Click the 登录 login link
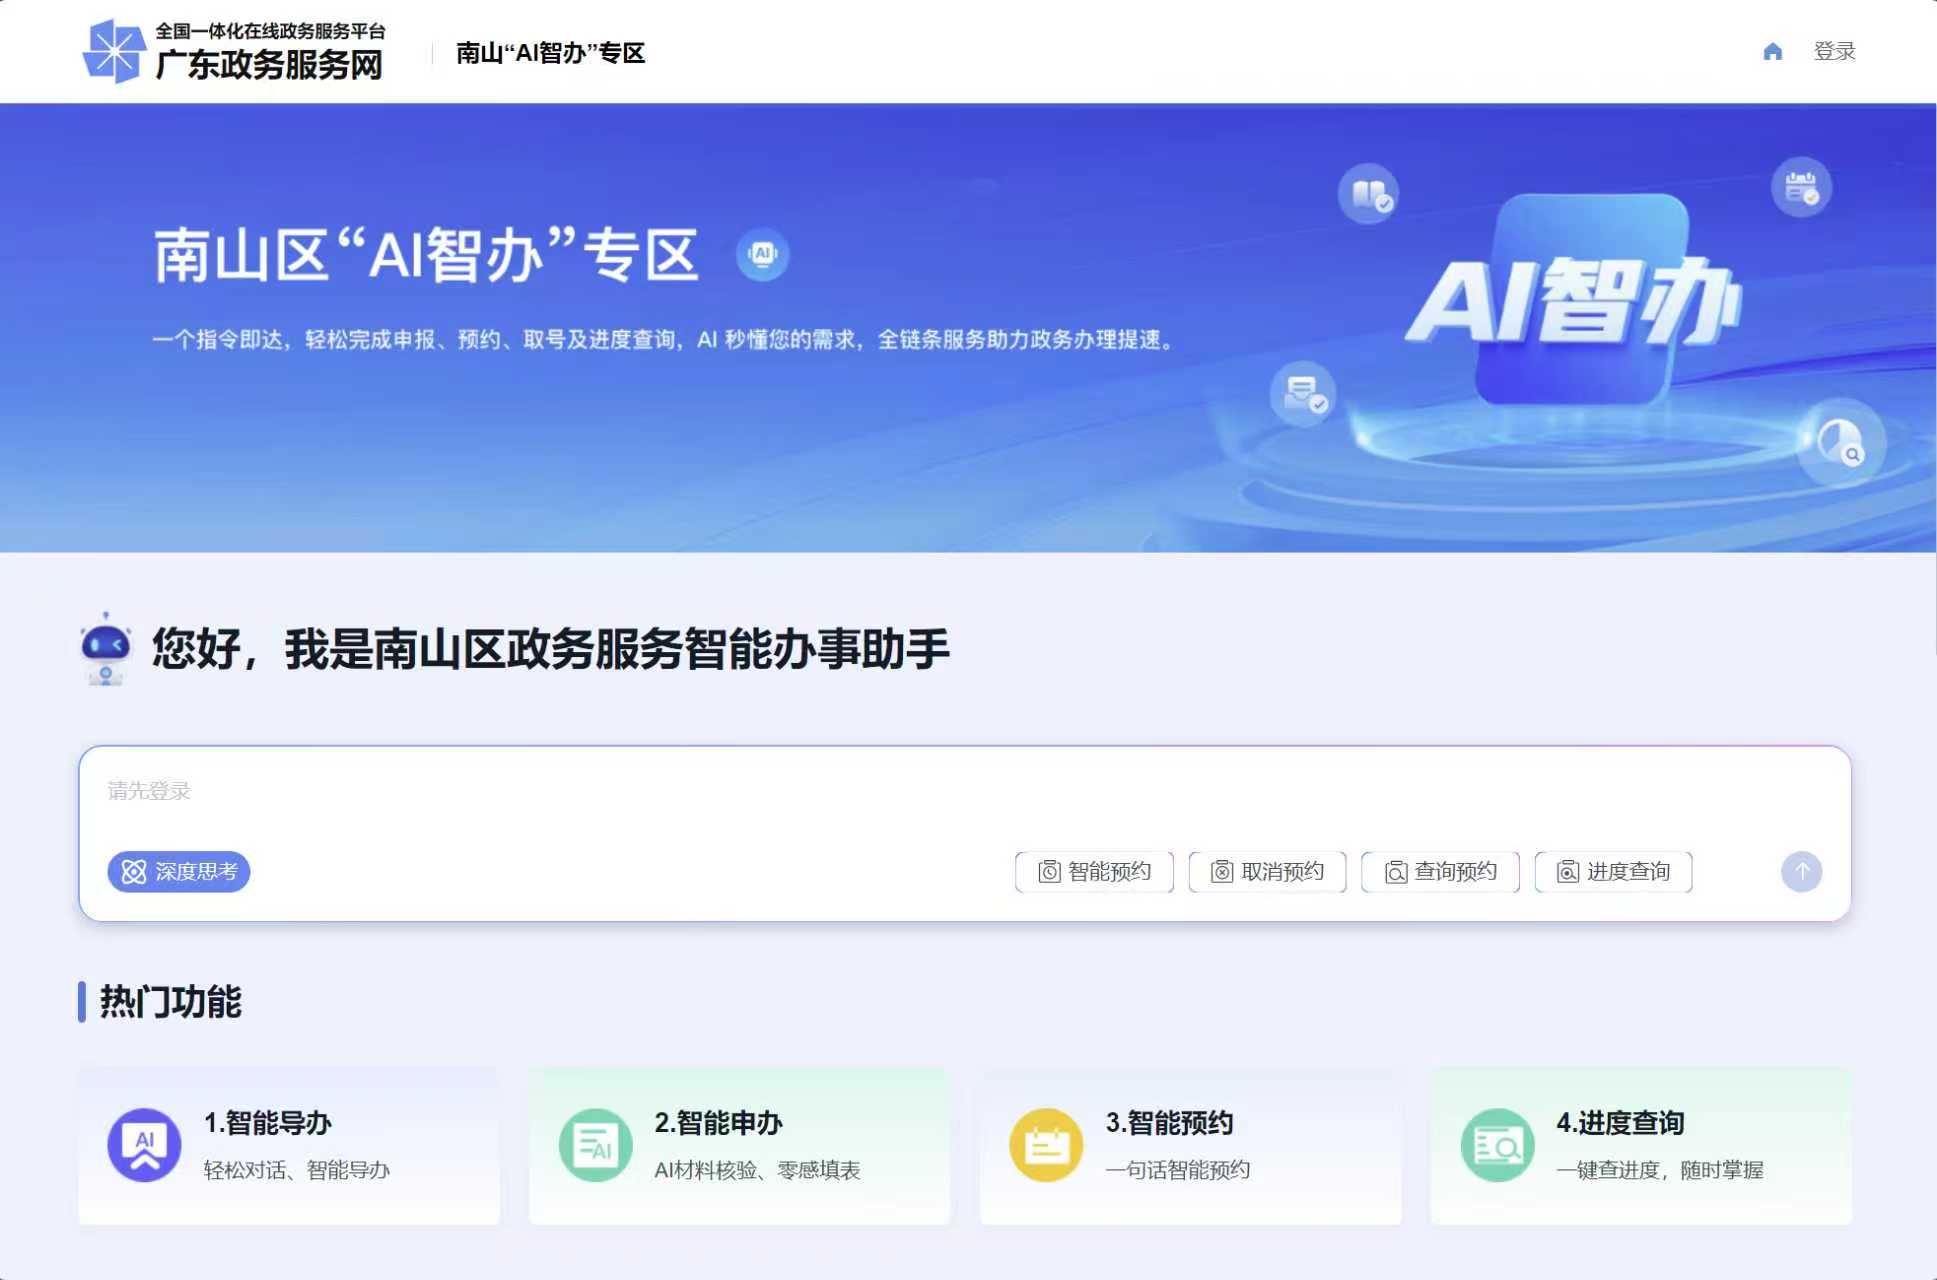Viewport: 1937px width, 1280px height. pyautogui.click(x=1834, y=52)
